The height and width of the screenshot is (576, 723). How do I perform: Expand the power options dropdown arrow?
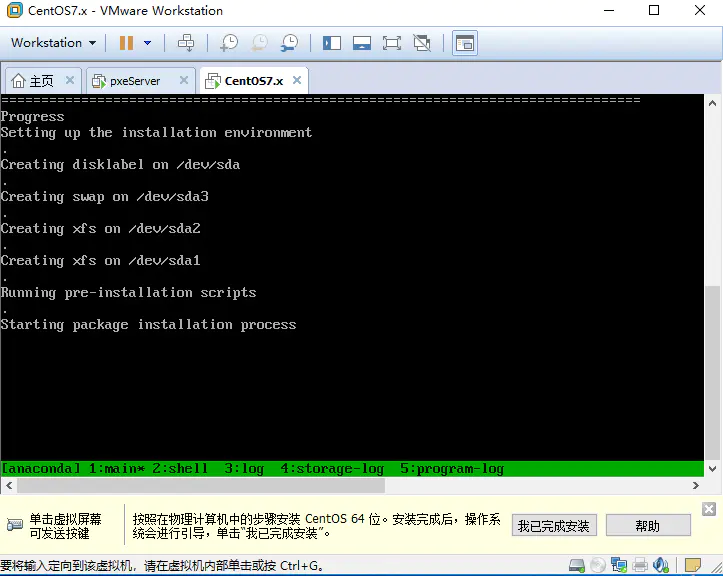pyautogui.click(x=148, y=43)
